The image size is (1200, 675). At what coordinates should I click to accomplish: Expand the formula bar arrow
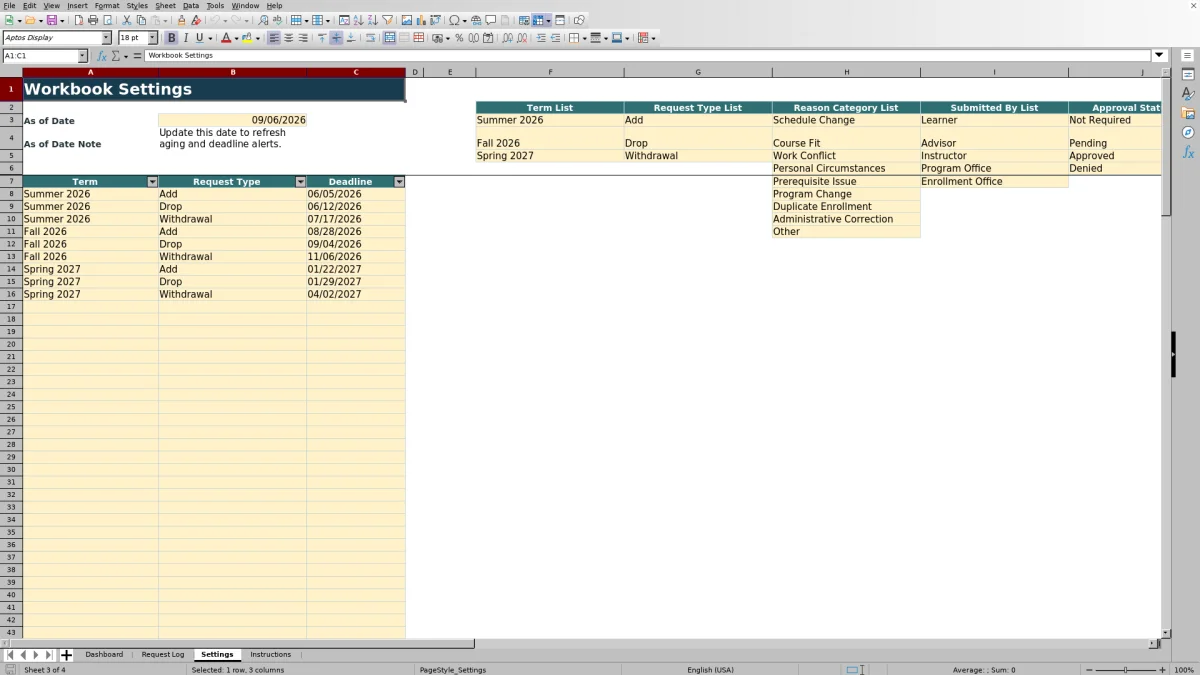click(1159, 56)
